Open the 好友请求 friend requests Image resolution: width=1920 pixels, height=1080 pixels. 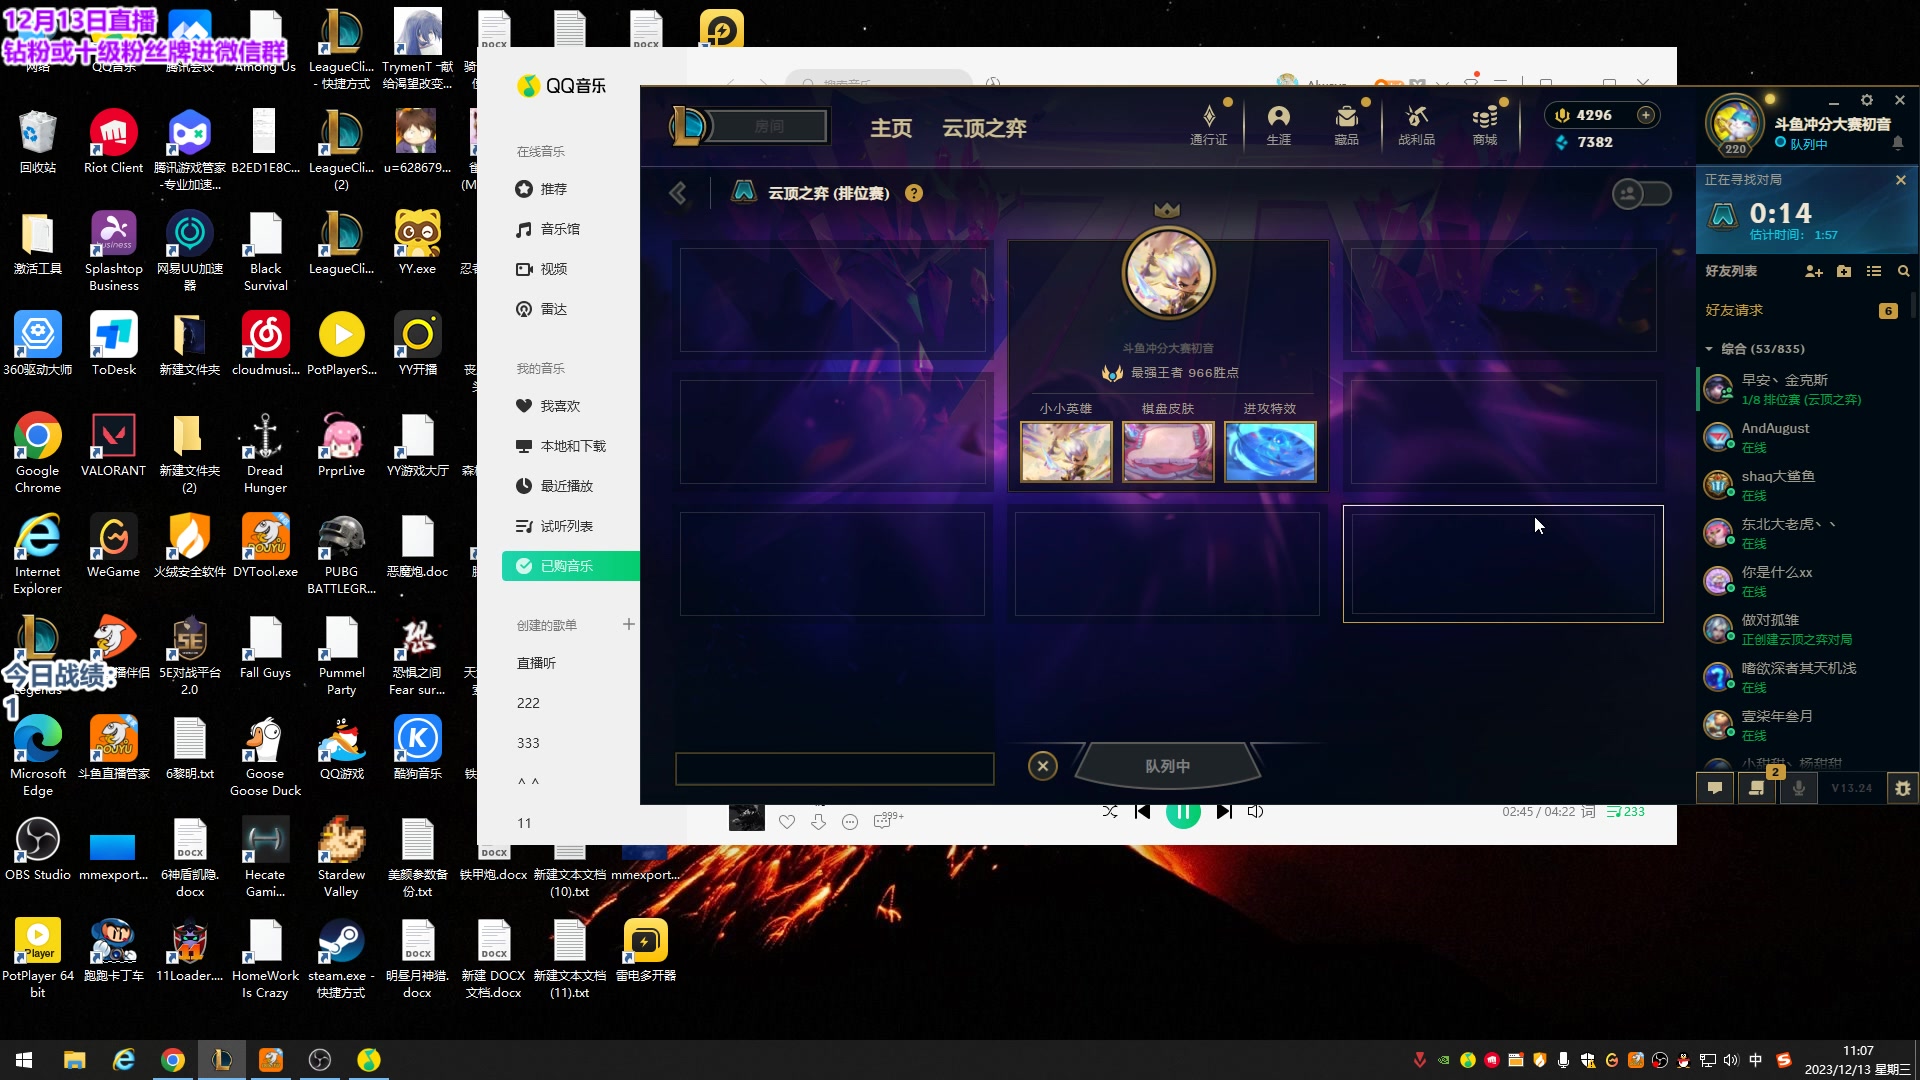pos(1734,310)
